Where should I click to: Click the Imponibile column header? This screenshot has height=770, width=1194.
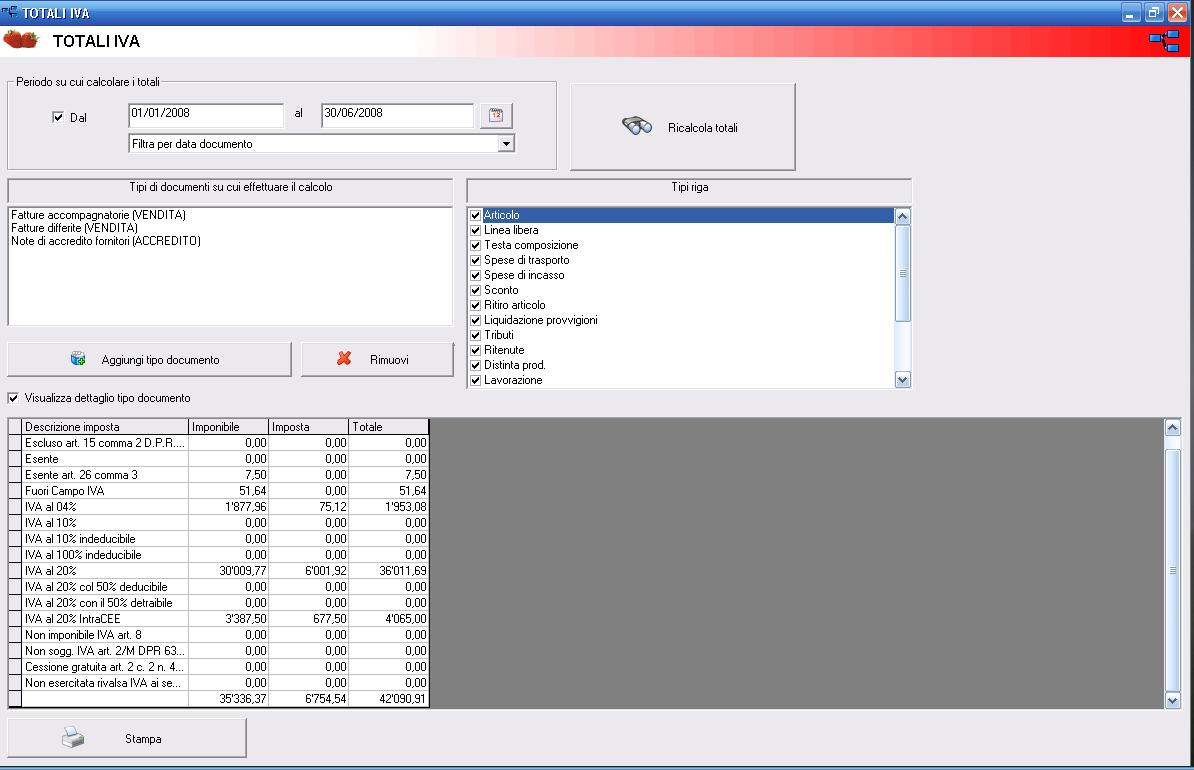coord(228,427)
